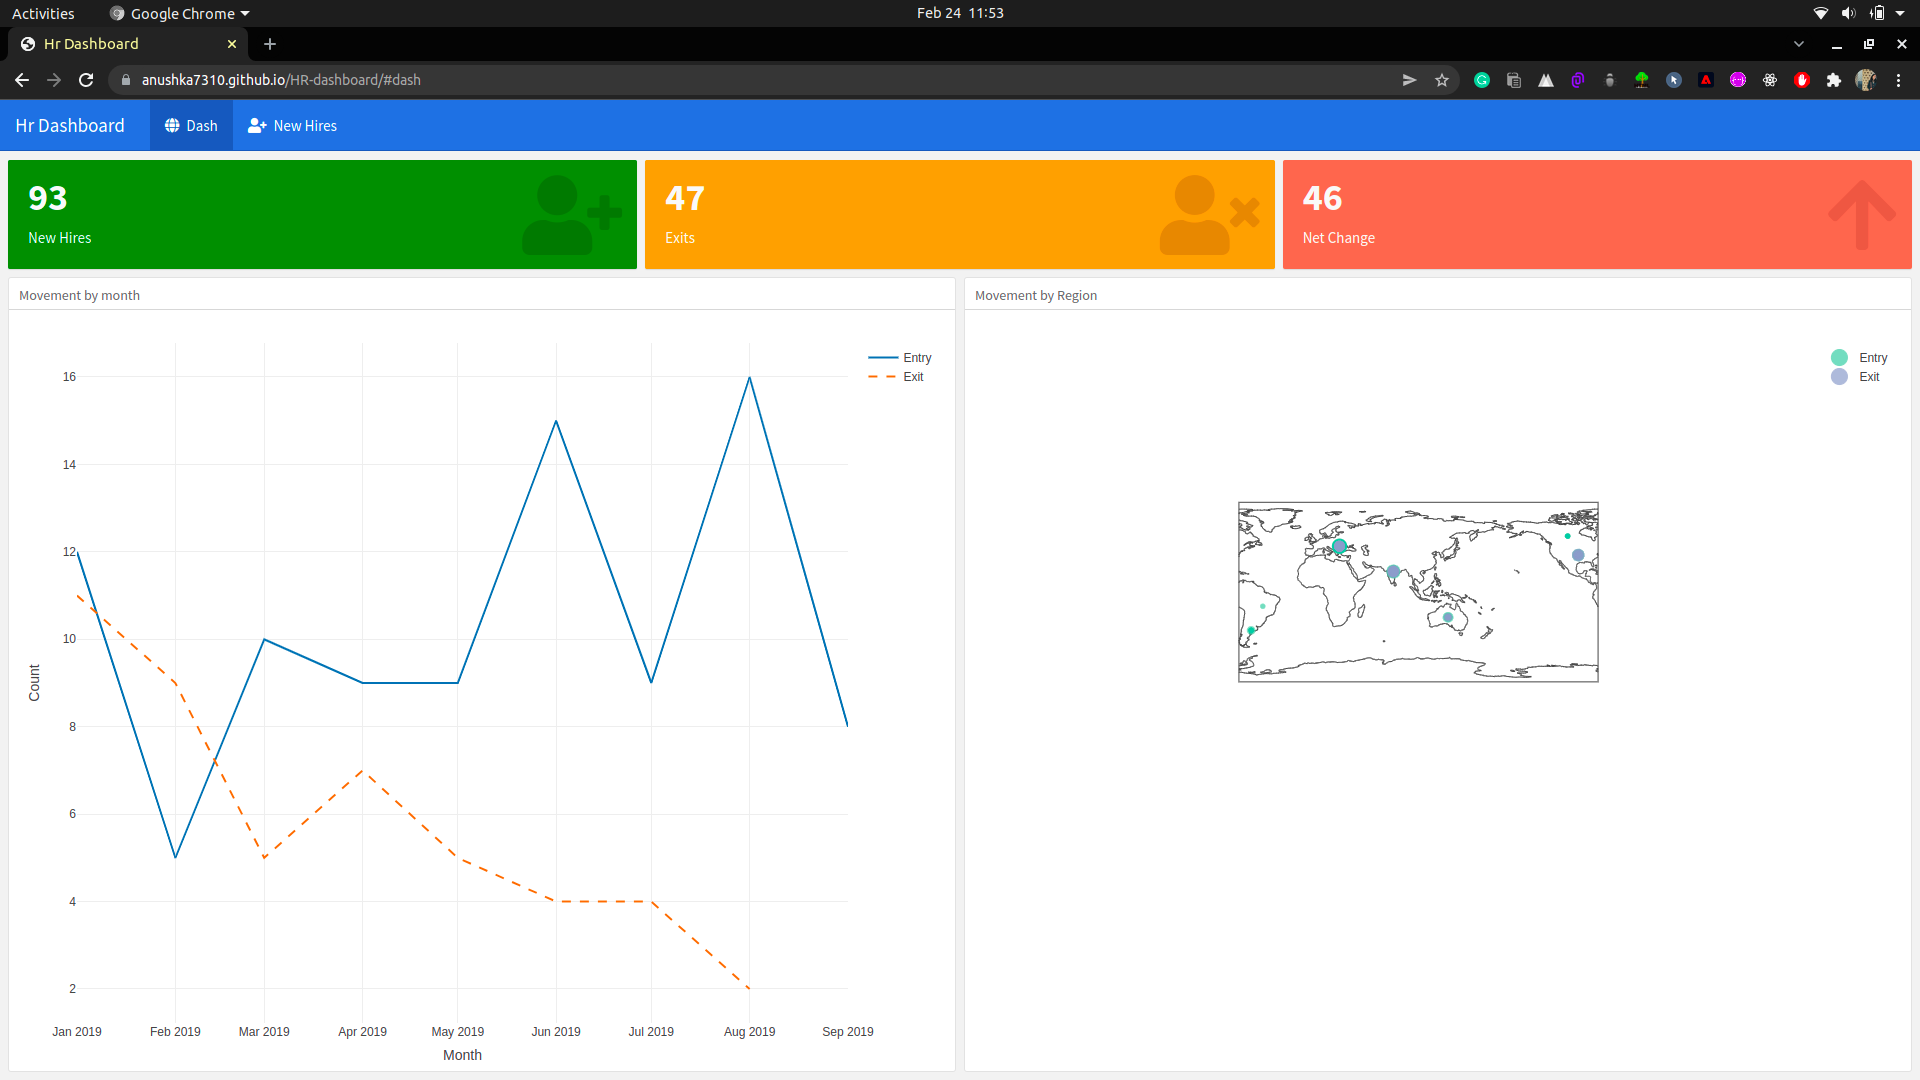Open the clock and calendar panel
The image size is (1920, 1080).
[960, 13]
